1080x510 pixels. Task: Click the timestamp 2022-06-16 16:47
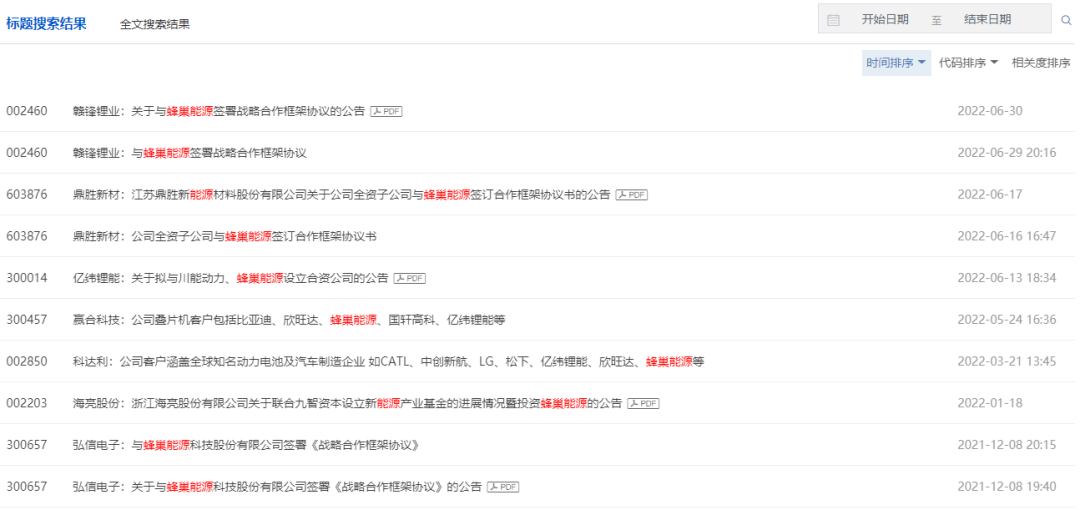click(x=1006, y=236)
